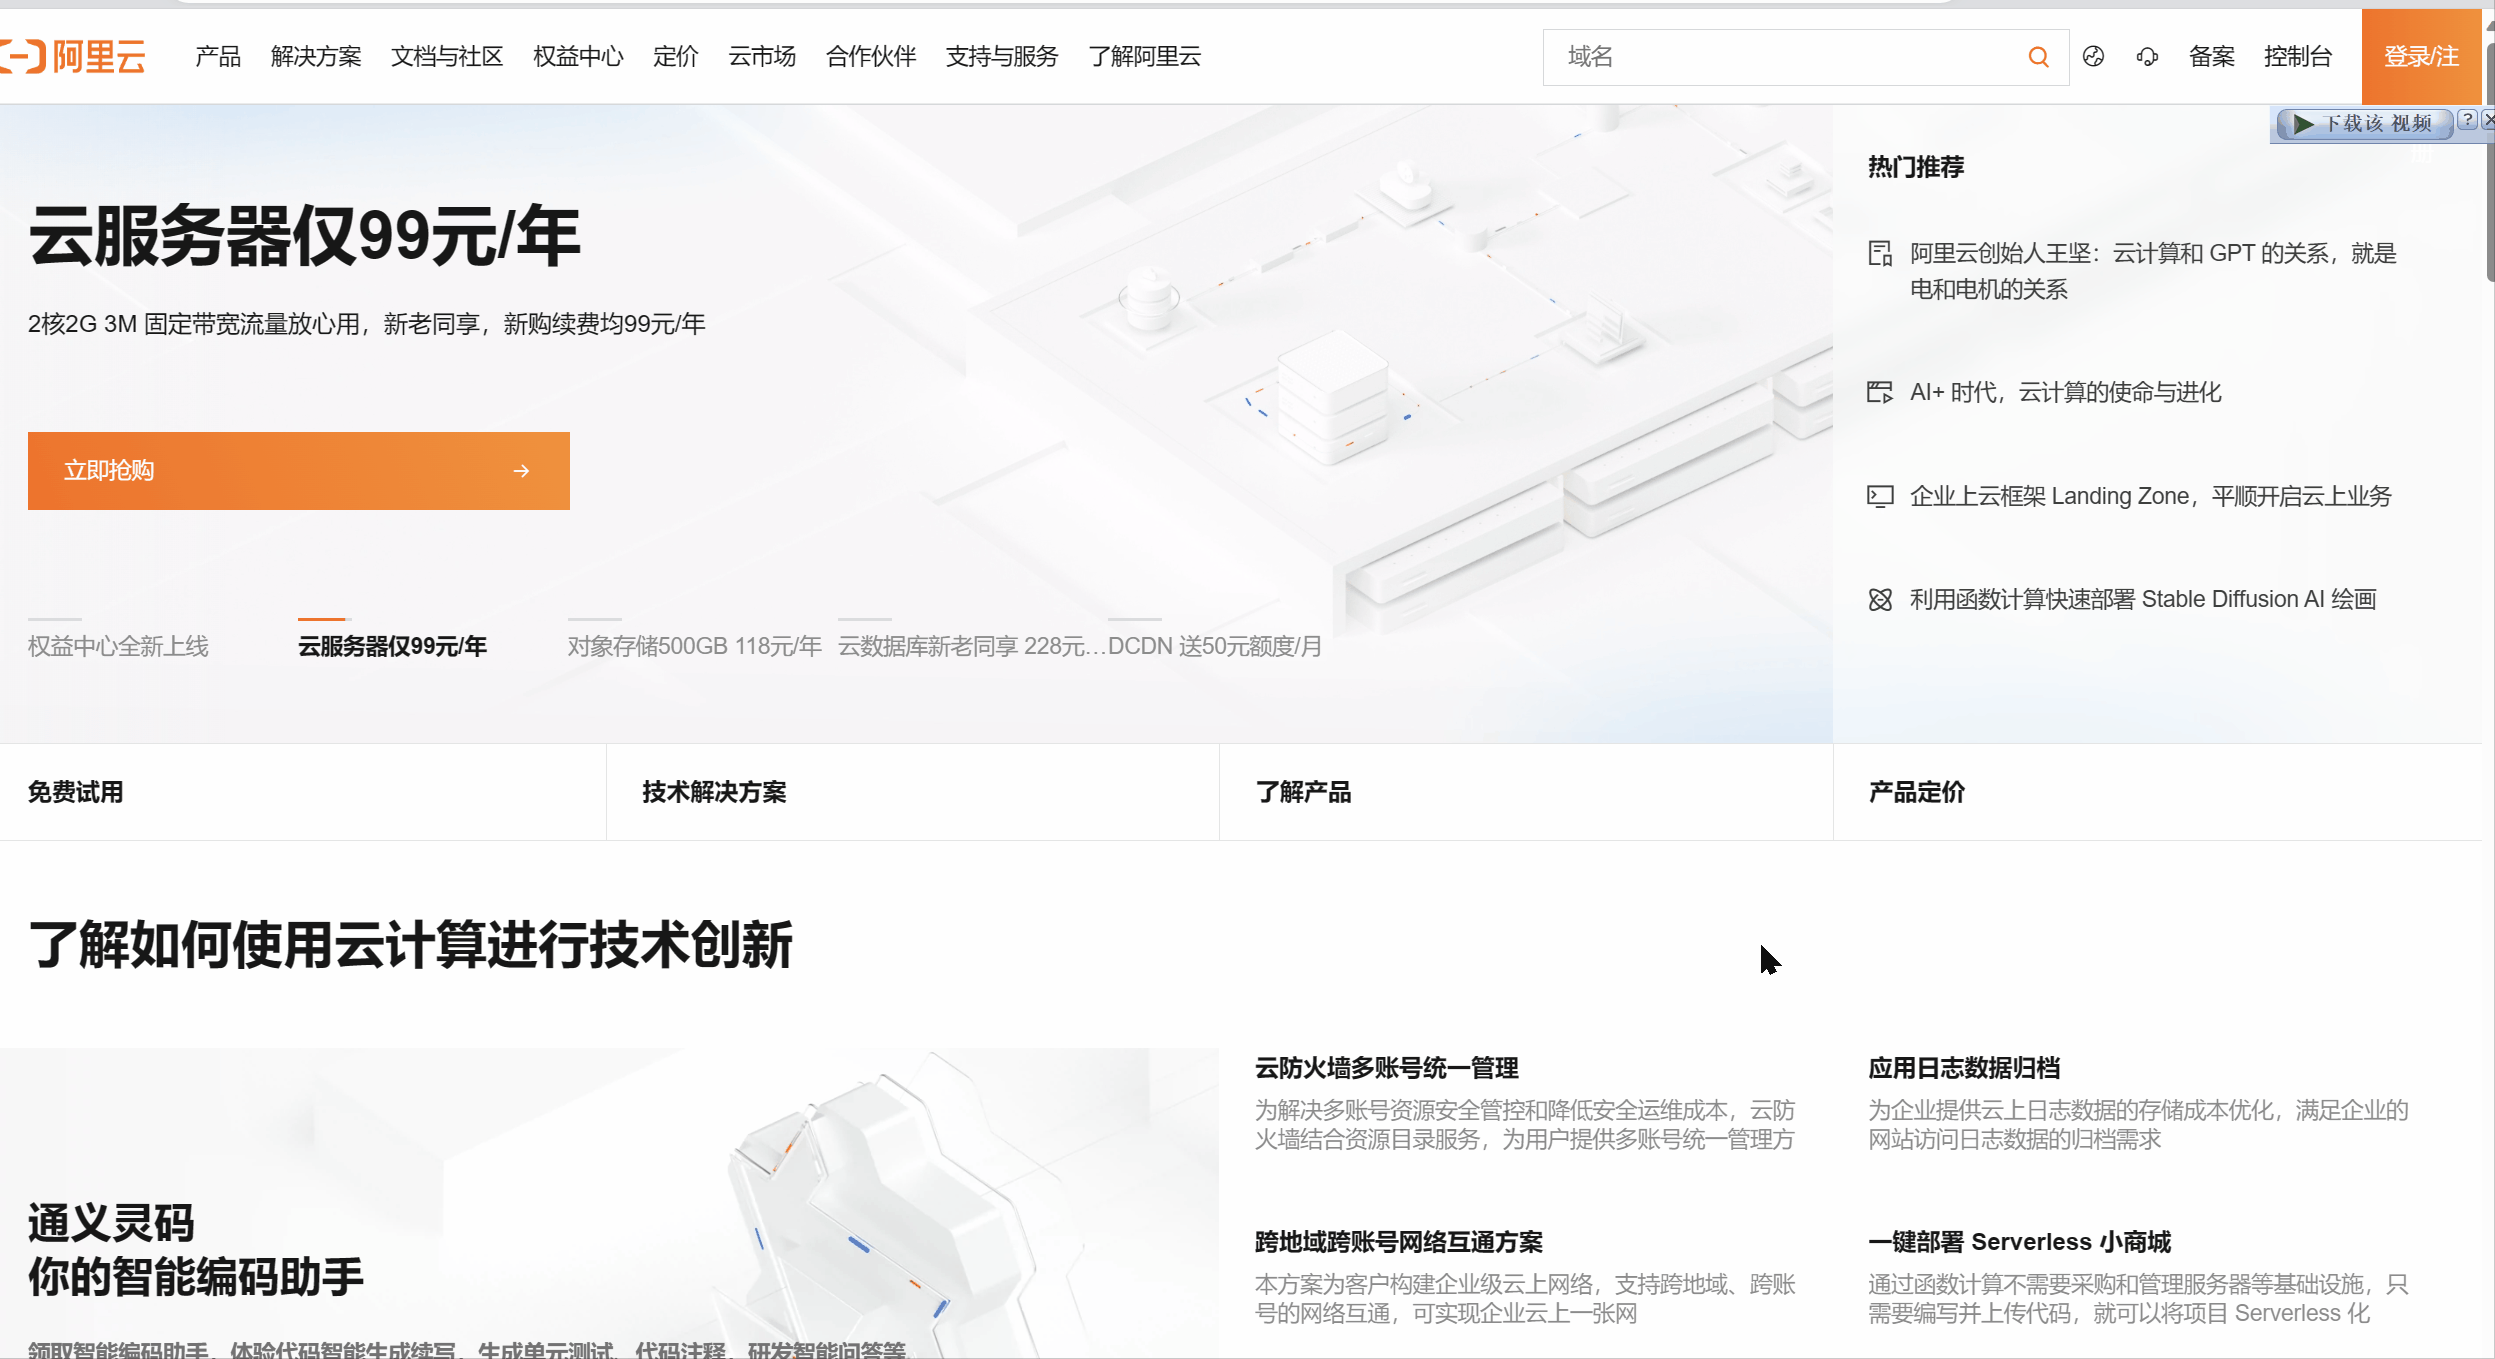This screenshot has height=1359, width=2495.
Task: Click the 立即抢购 orange button
Action: [x=298, y=471]
